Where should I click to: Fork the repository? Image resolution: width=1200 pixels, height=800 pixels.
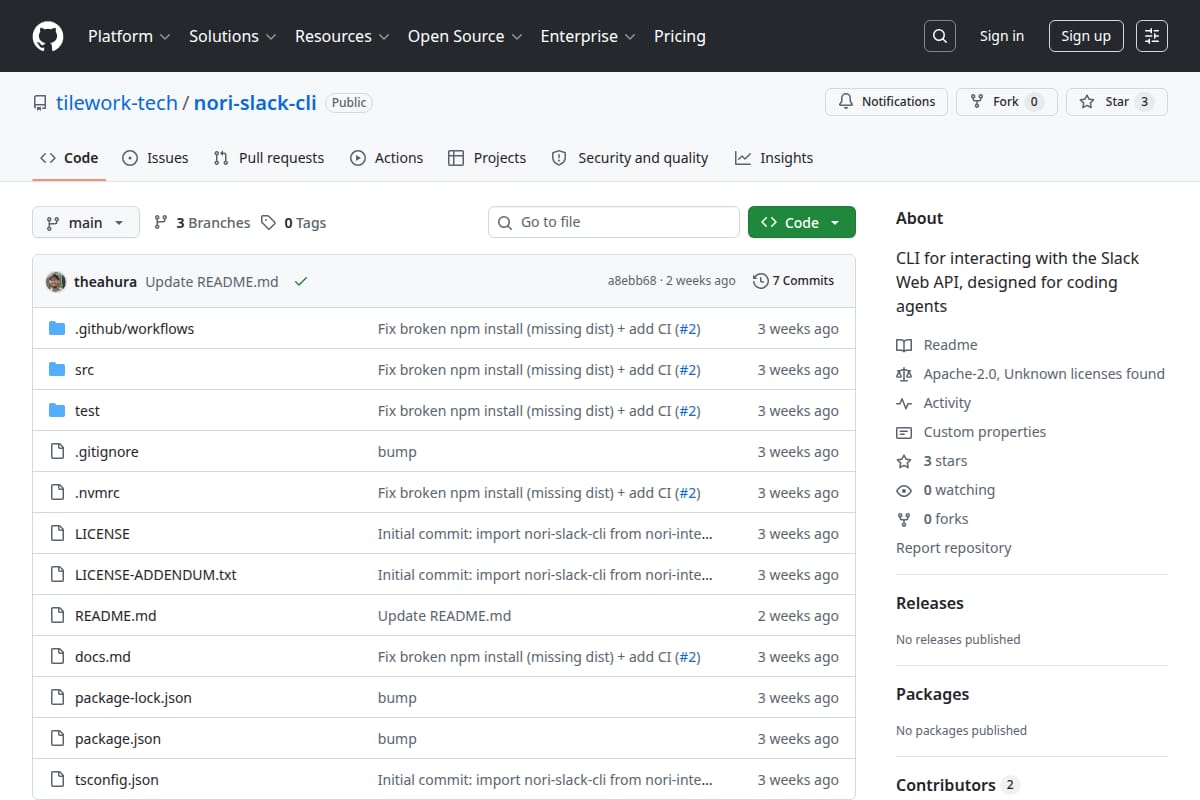point(1006,102)
